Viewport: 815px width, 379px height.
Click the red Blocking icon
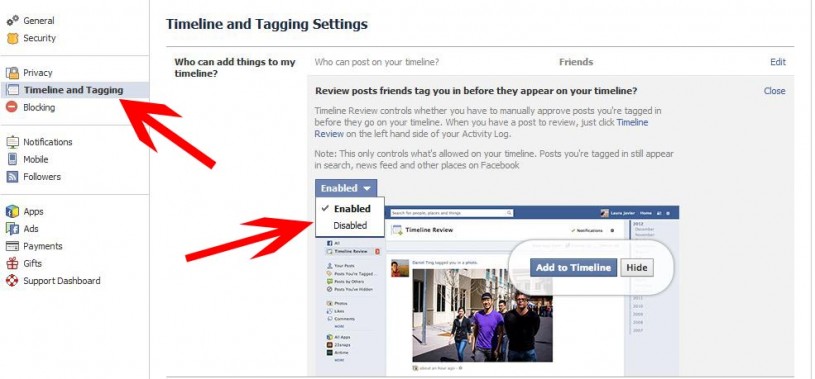click(12, 108)
